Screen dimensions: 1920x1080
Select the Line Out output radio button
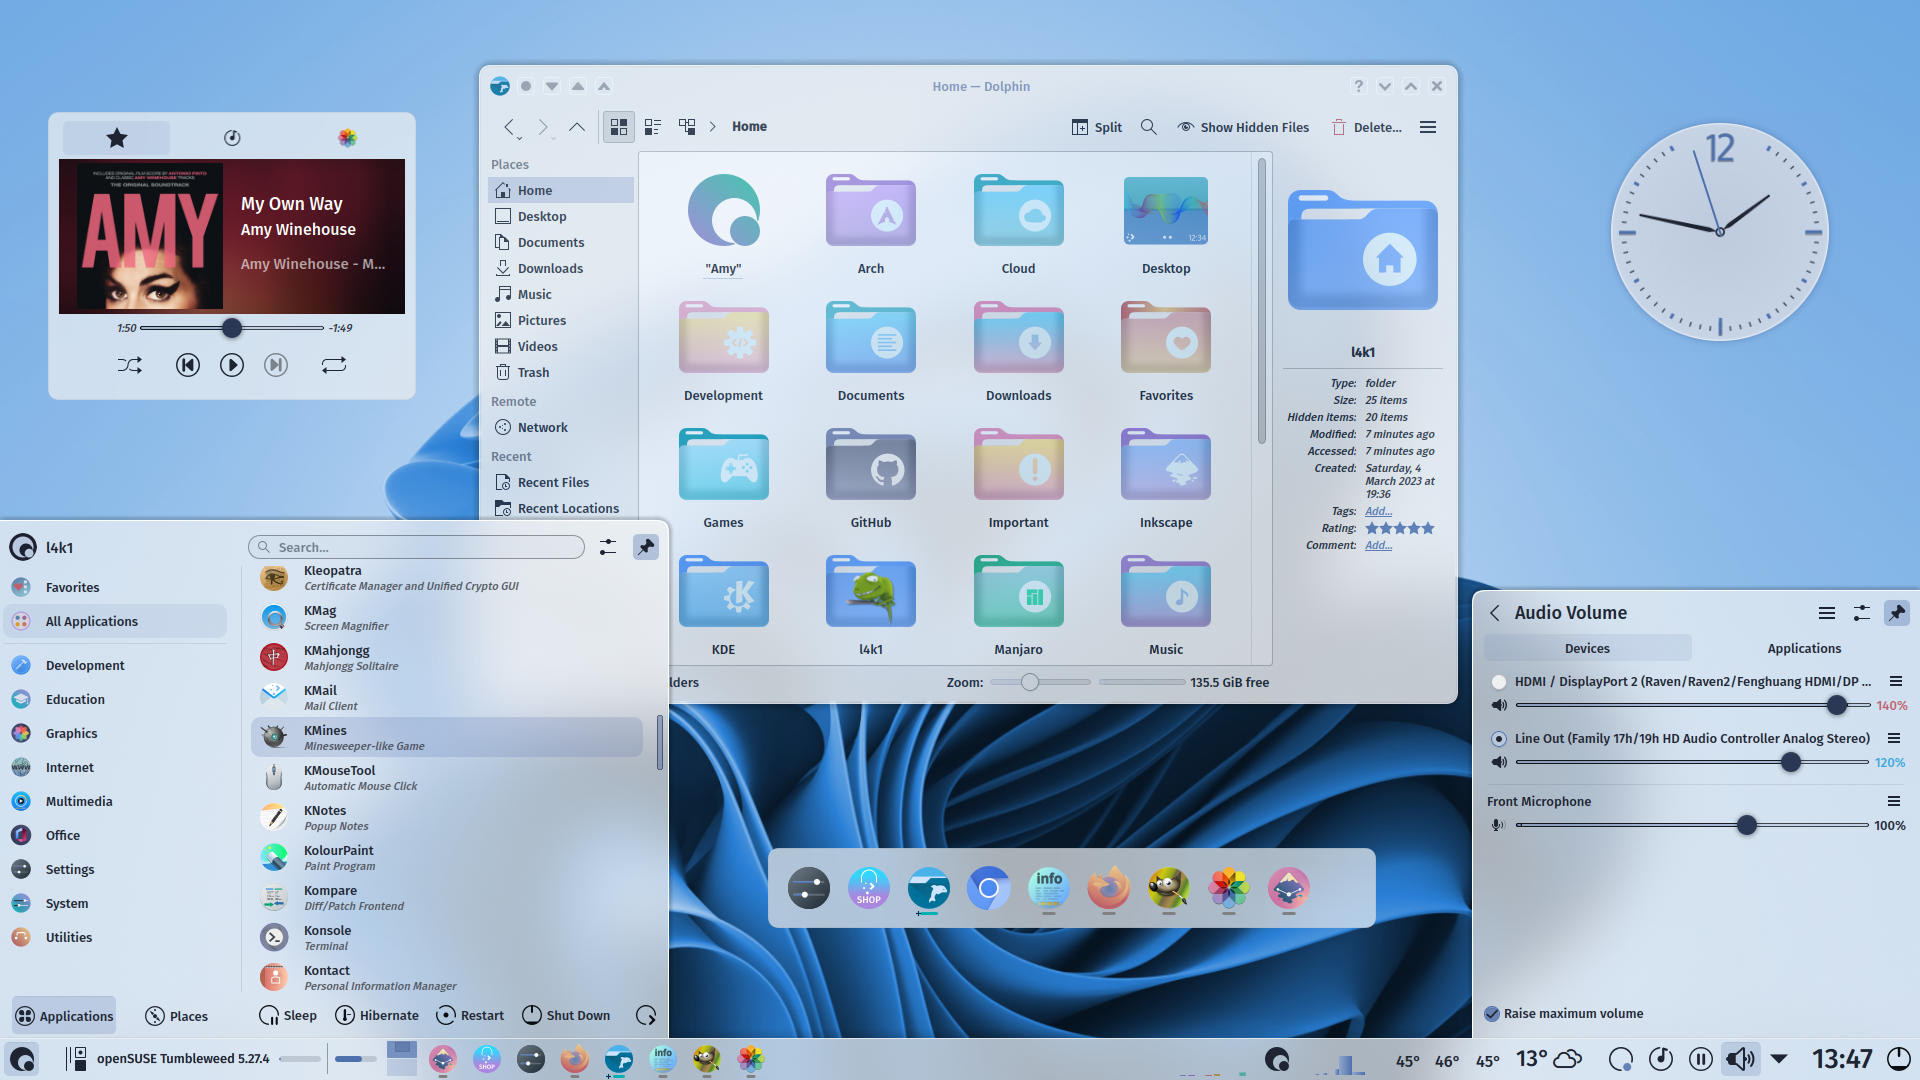pyautogui.click(x=1498, y=739)
